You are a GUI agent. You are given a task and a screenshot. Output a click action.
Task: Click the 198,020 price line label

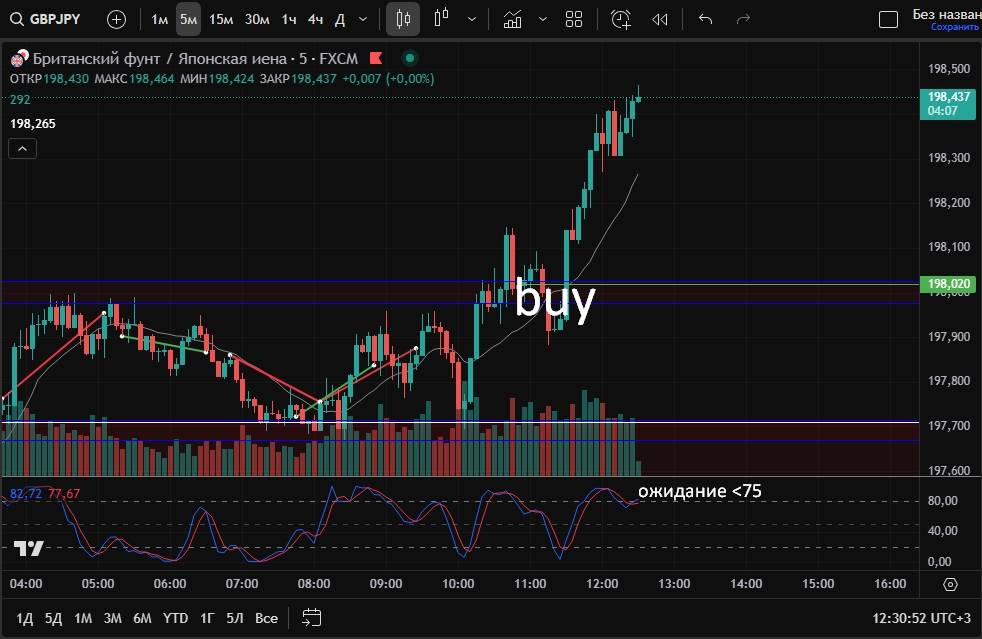click(x=948, y=284)
